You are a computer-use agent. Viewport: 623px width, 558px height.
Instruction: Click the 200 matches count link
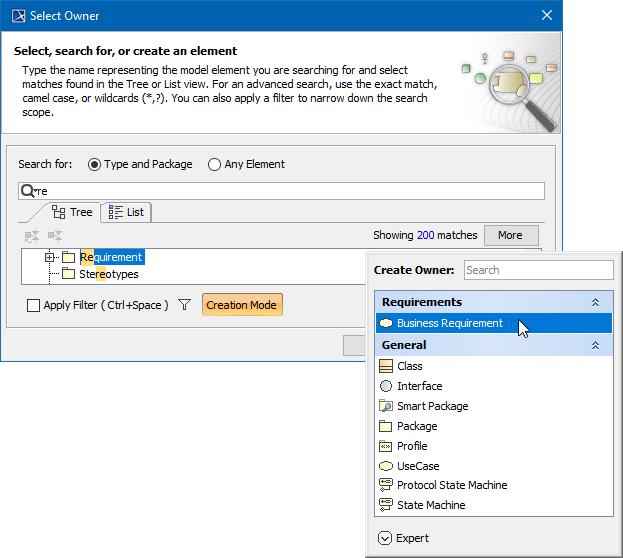tap(426, 235)
